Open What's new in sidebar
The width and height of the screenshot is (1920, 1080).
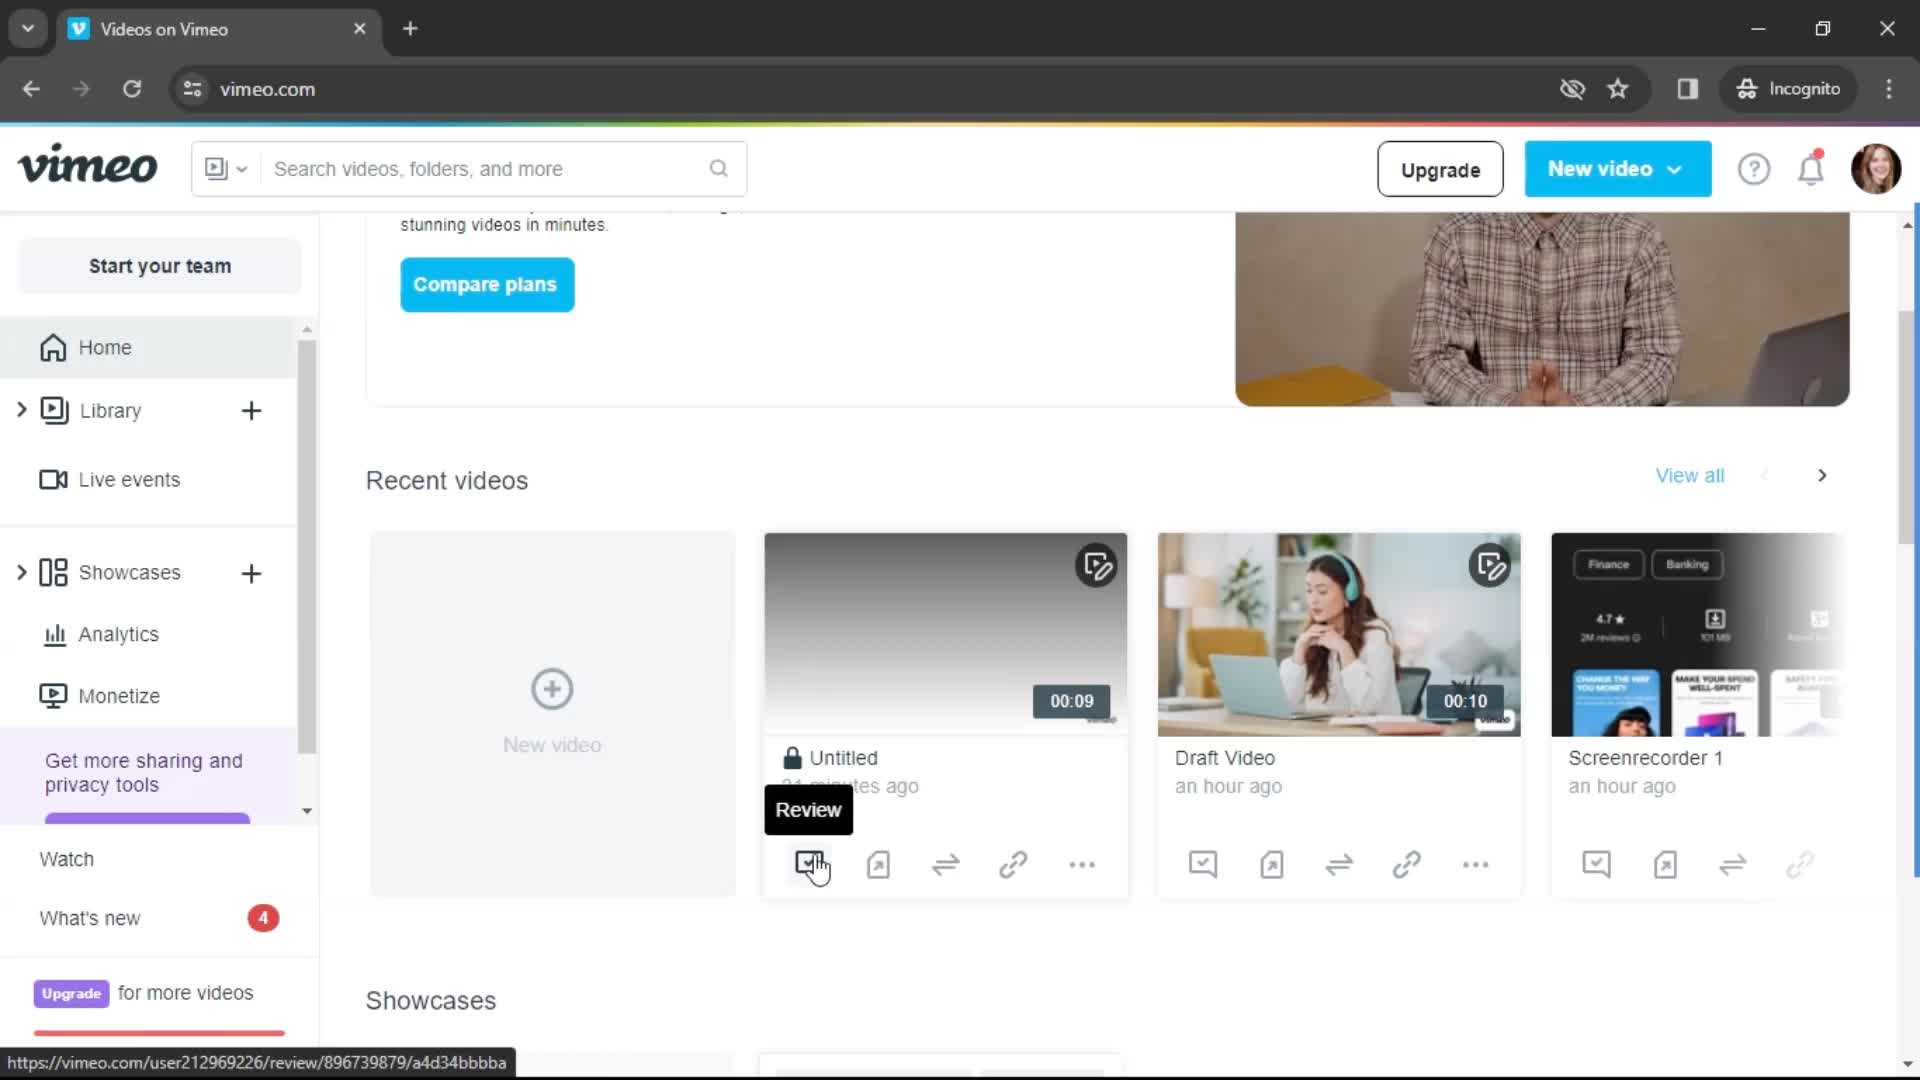point(90,918)
